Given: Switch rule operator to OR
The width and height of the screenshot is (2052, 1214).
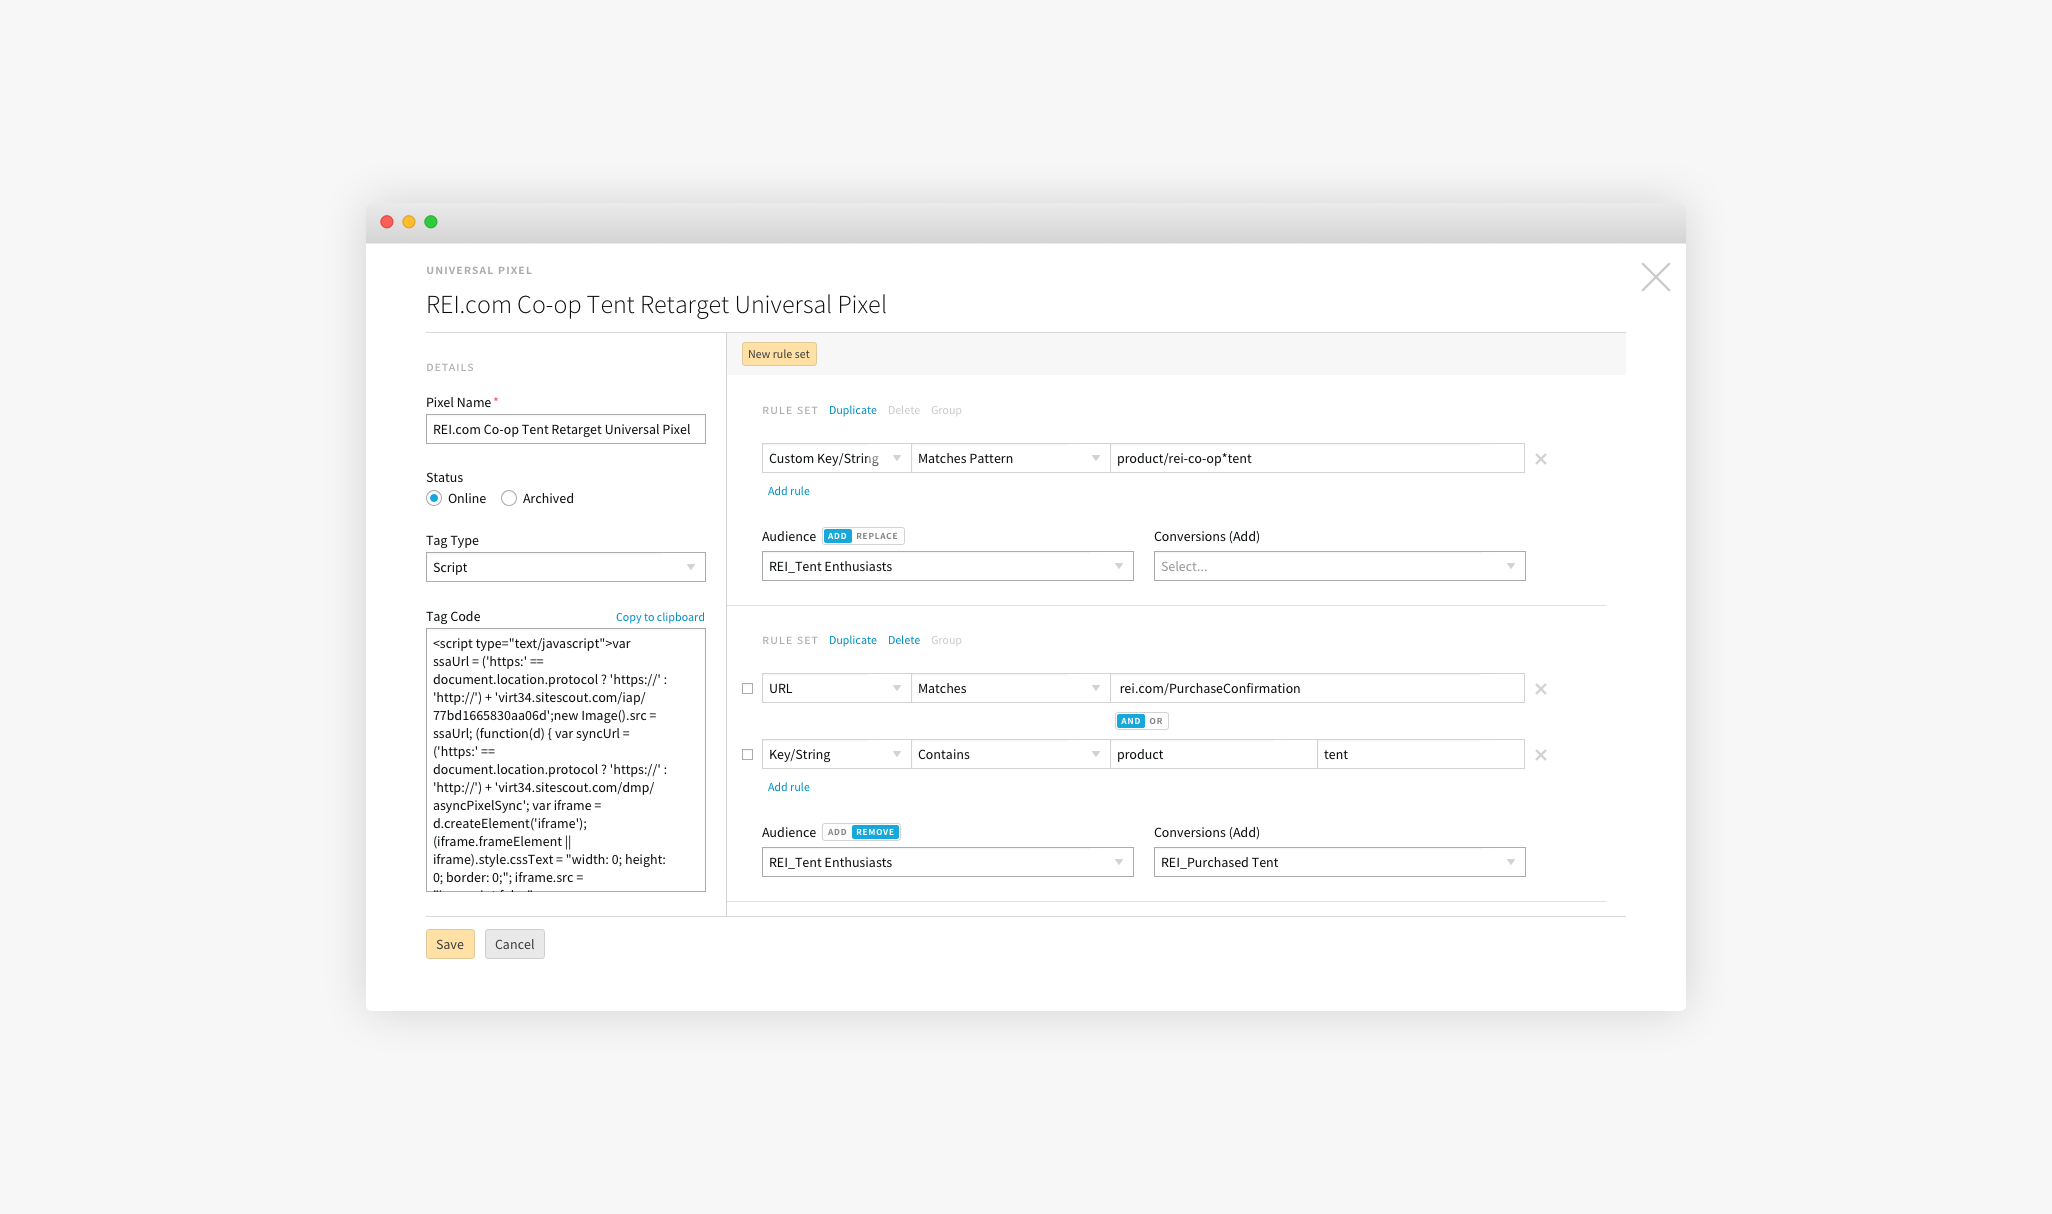Looking at the screenshot, I should (1156, 721).
